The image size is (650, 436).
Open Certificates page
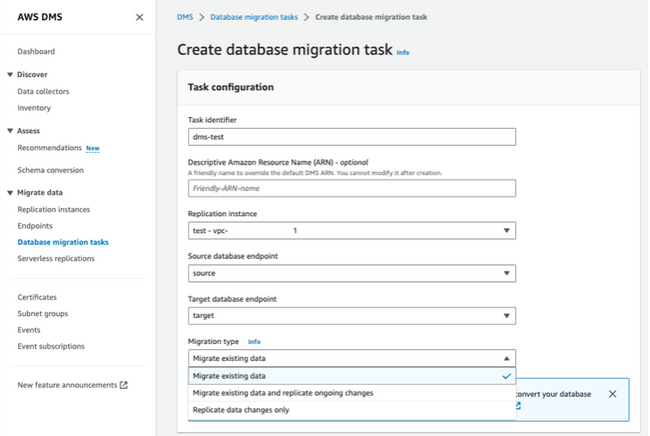37,297
